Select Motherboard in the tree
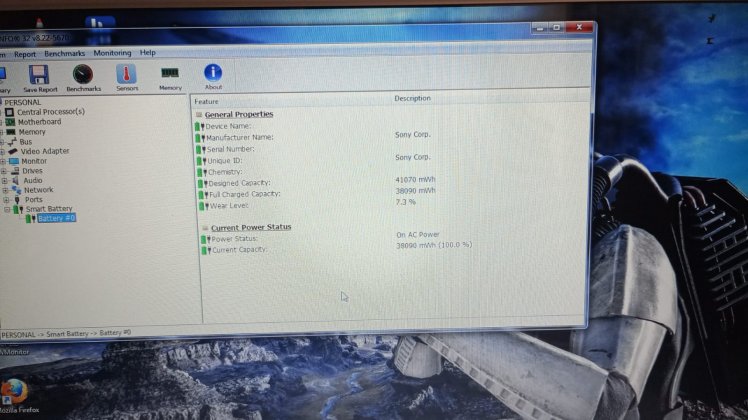 click(39, 122)
